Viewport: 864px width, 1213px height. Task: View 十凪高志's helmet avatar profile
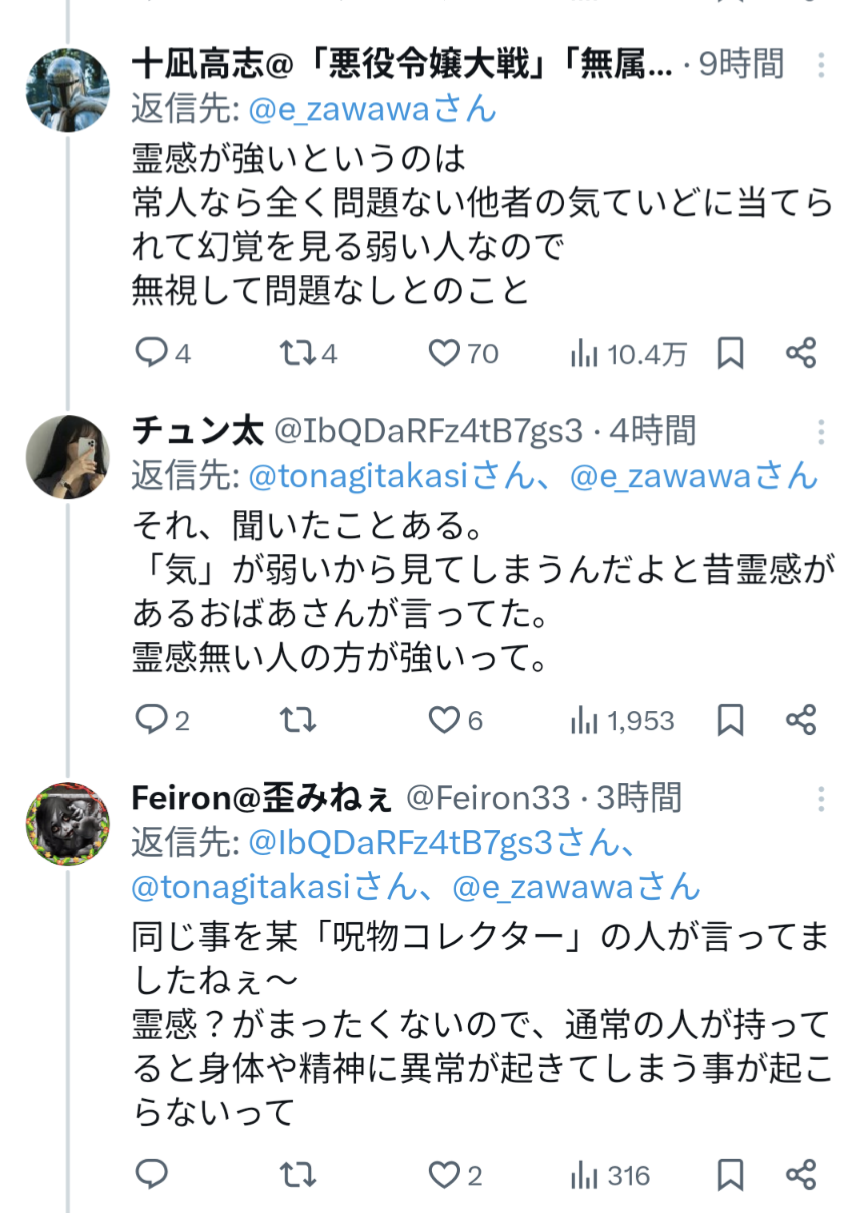pos(67,90)
